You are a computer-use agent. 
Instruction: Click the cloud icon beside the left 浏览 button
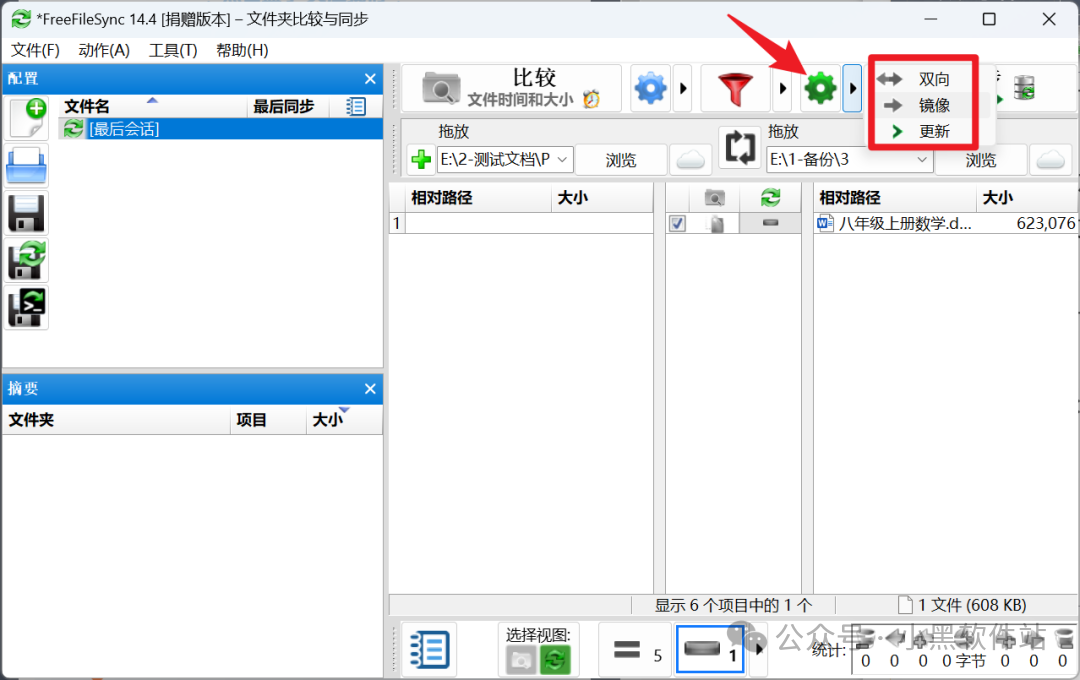(x=690, y=160)
